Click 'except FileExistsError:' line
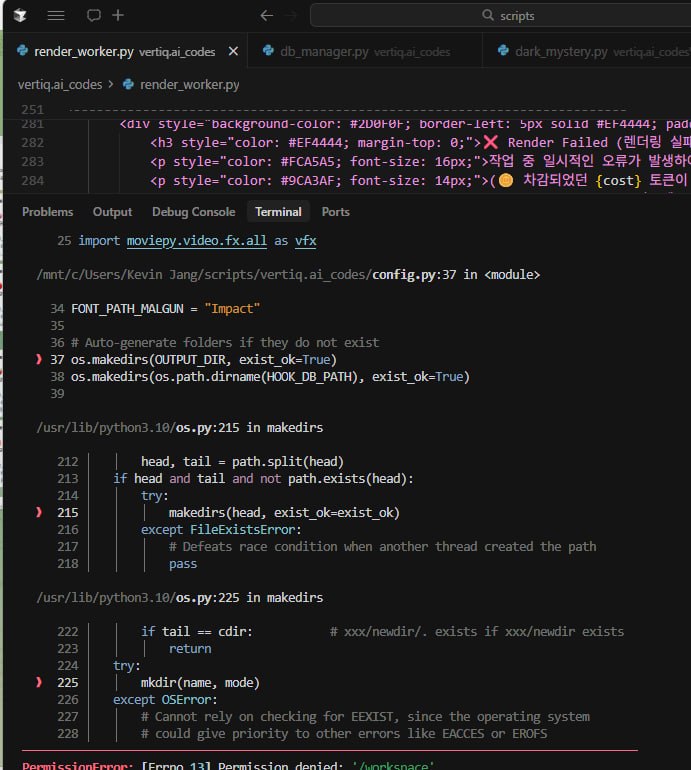Screen dimensions: 691x770 point(221,530)
